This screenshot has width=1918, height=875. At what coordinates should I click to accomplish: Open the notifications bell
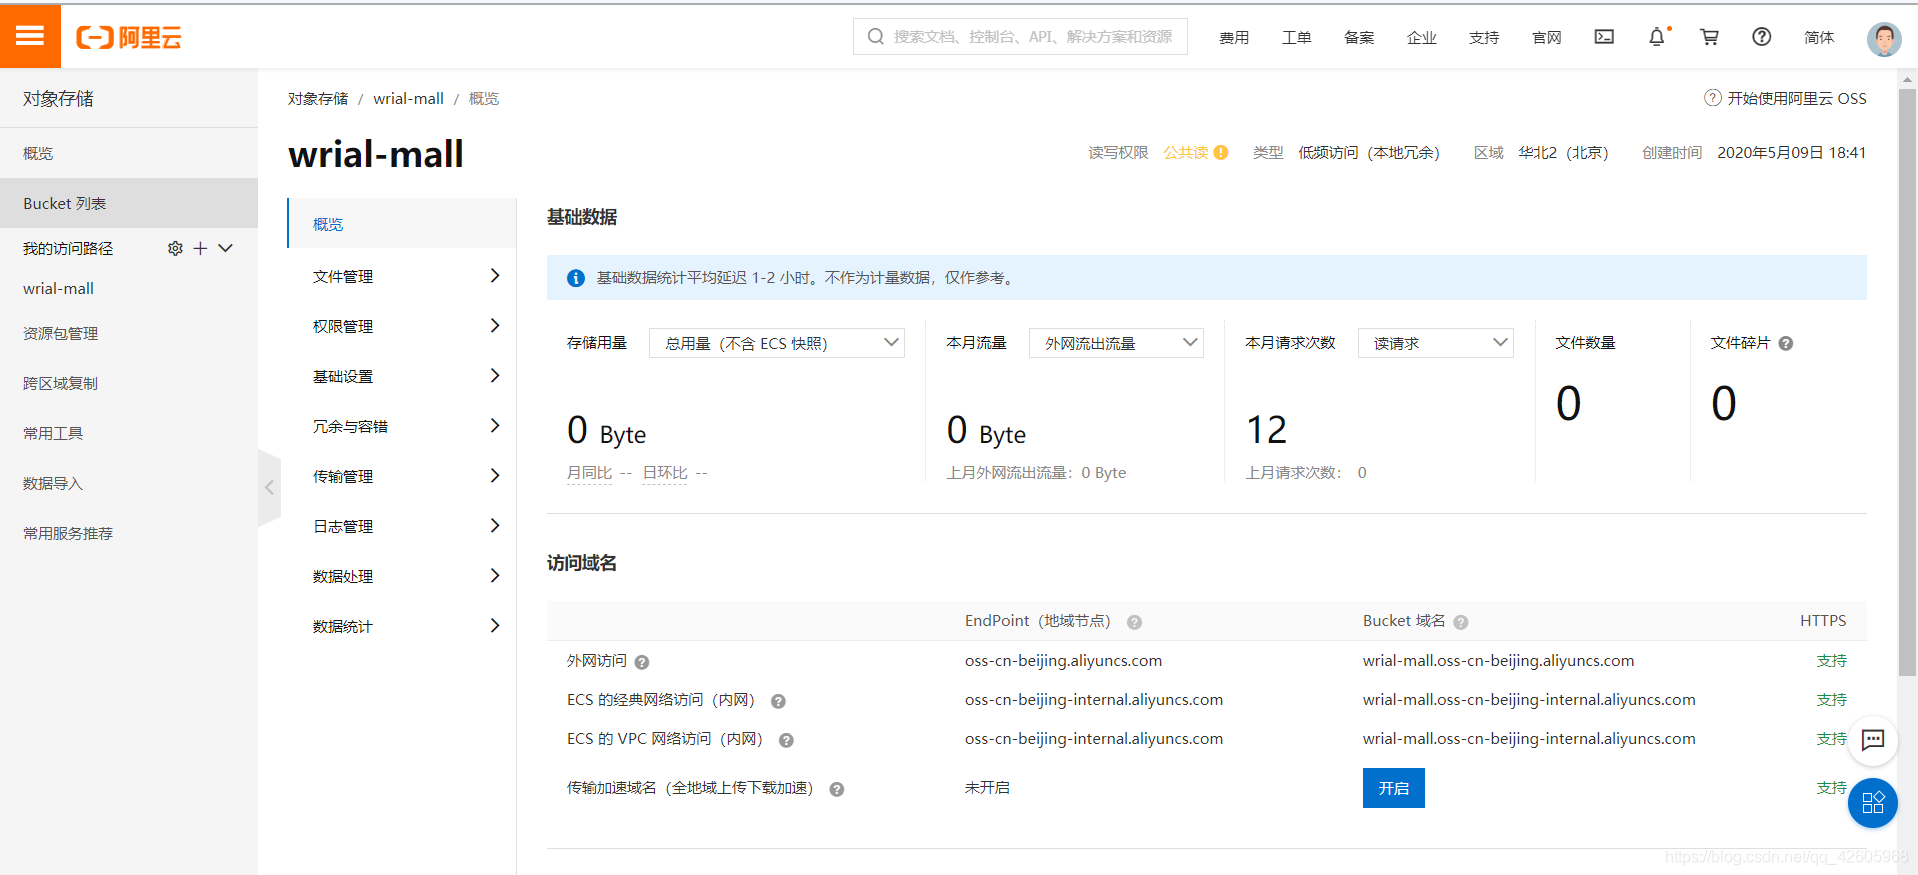(x=1657, y=37)
